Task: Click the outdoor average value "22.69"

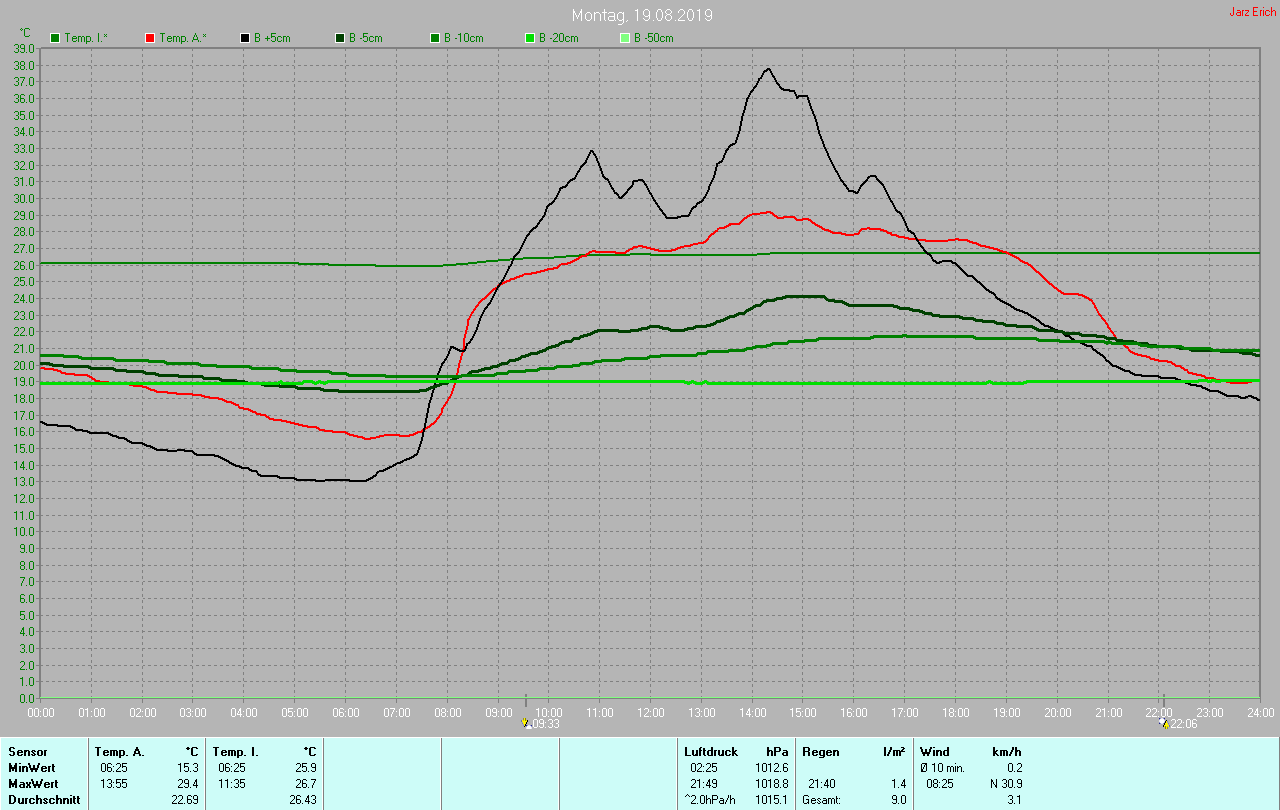Action: [x=185, y=800]
